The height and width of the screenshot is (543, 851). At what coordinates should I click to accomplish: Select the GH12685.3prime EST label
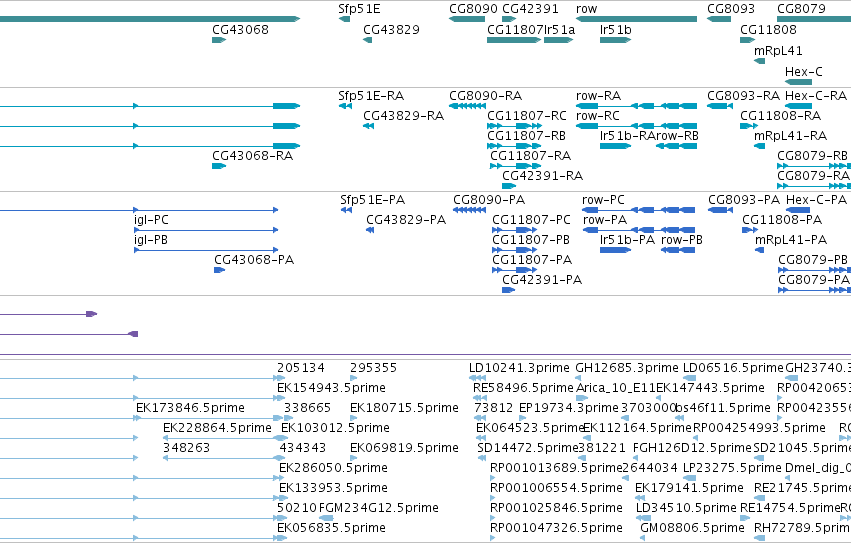pos(627,368)
